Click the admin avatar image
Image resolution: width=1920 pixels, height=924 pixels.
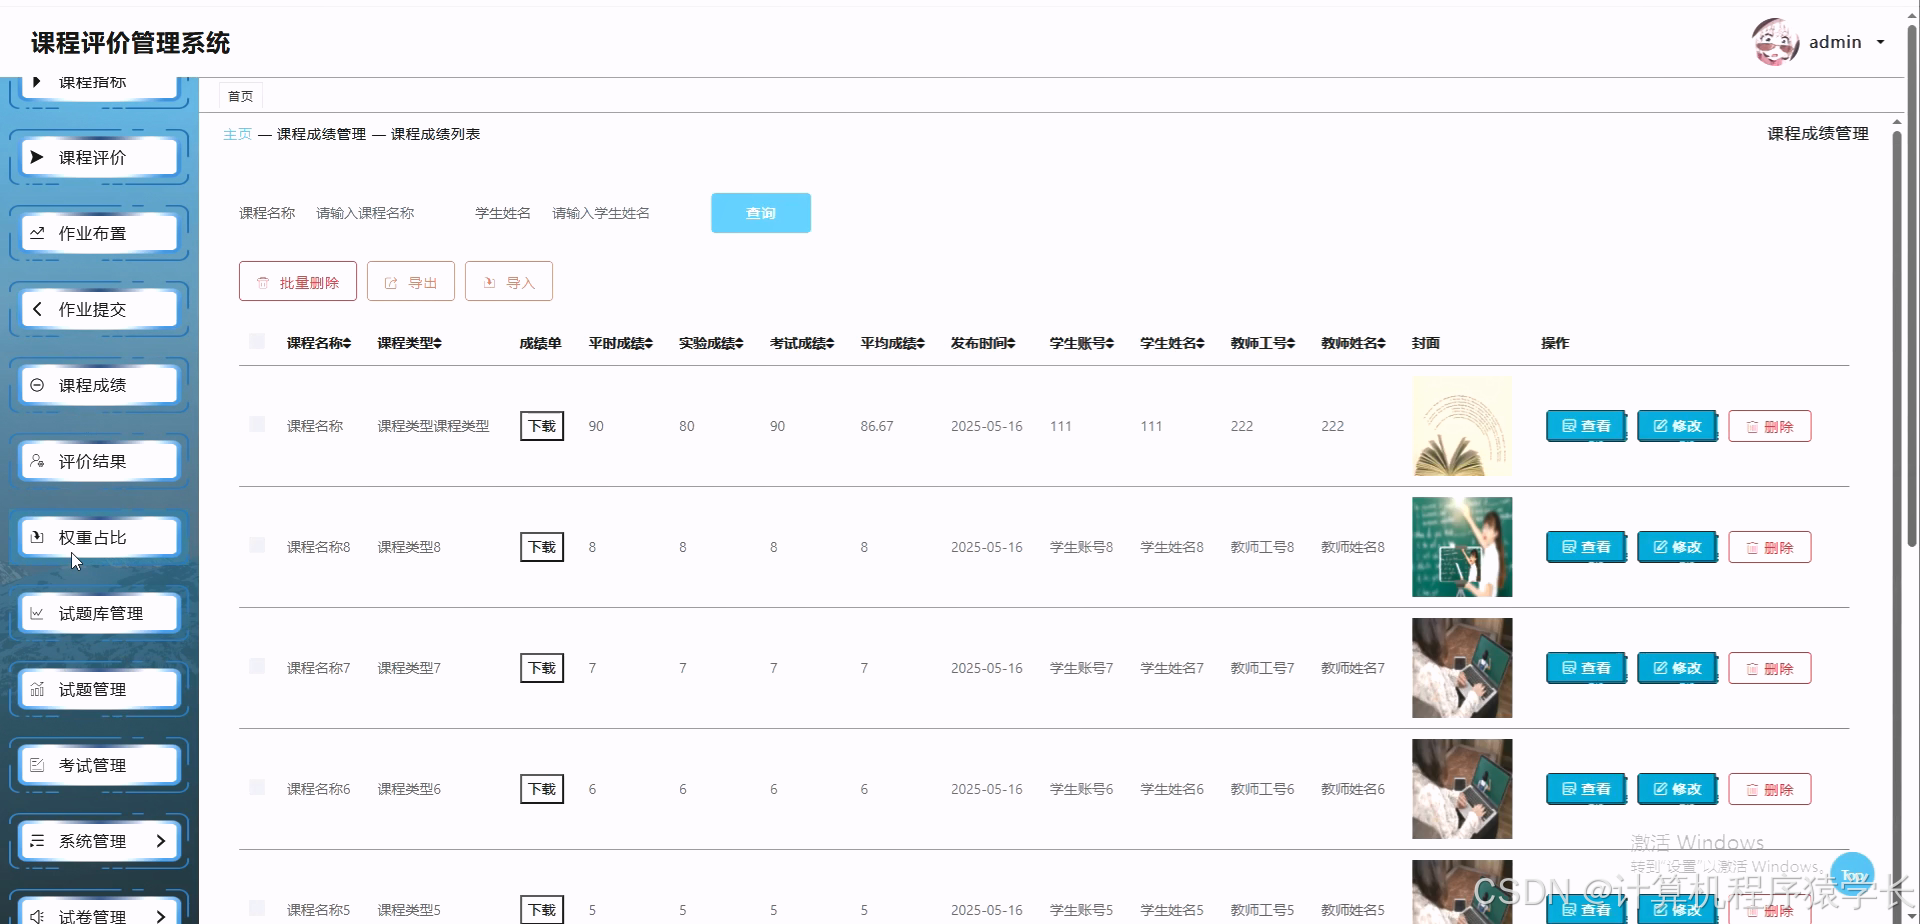click(x=1775, y=42)
